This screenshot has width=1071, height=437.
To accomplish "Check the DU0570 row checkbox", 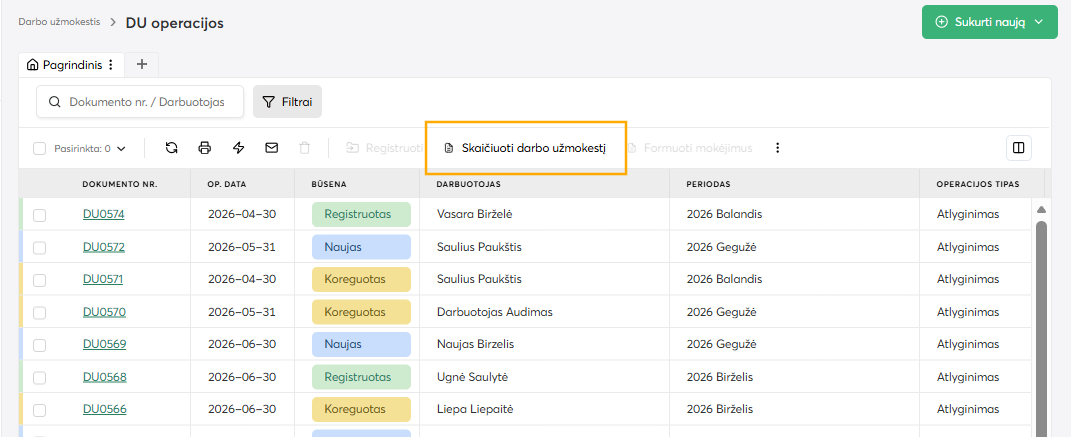I will [40, 313].
